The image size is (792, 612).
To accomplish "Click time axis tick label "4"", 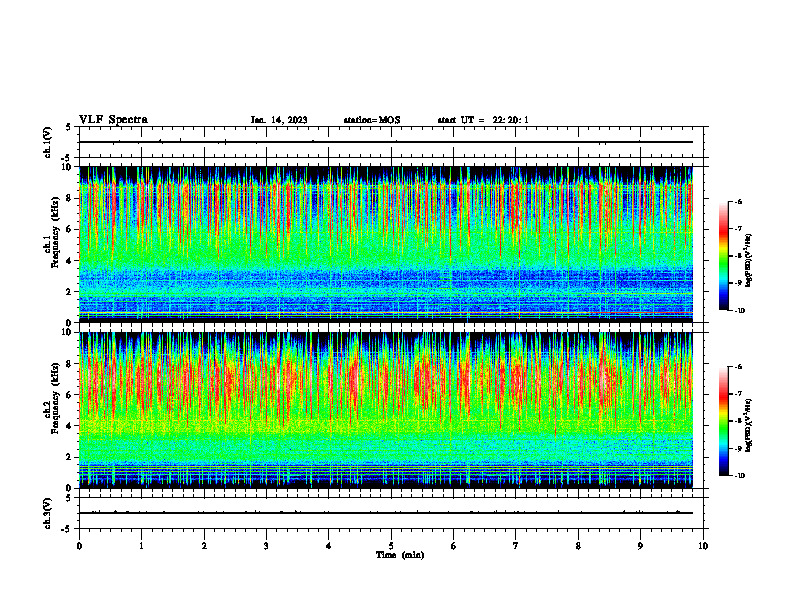I will 329,546.
